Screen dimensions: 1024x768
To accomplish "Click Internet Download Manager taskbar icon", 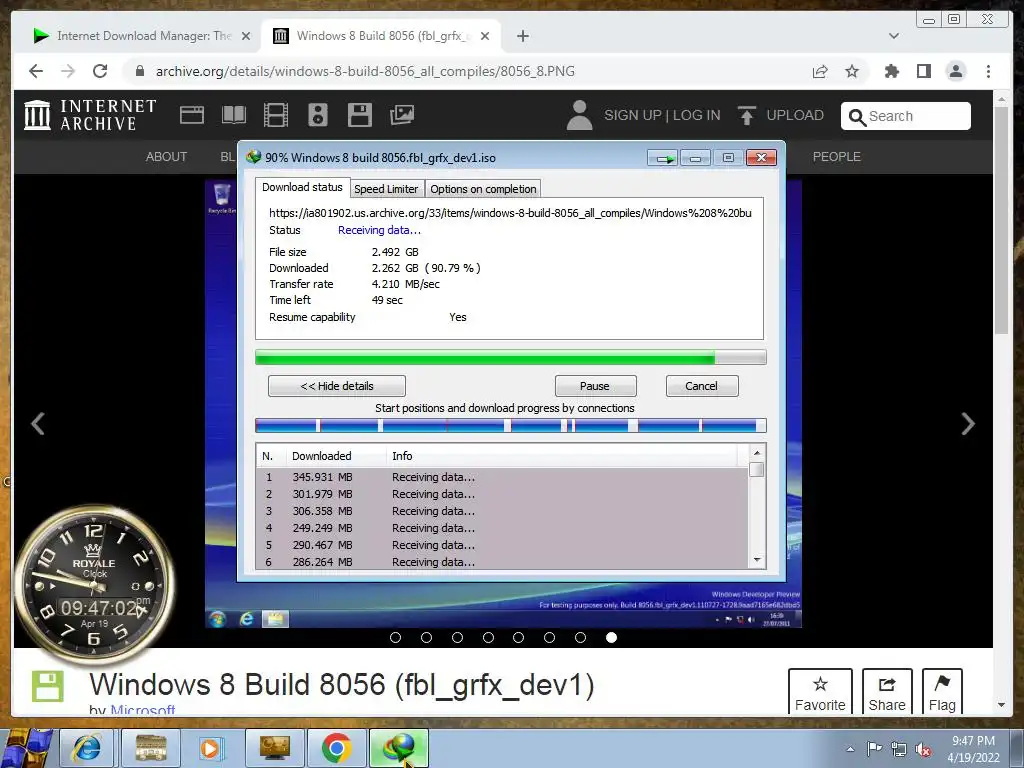I will coord(399,748).
